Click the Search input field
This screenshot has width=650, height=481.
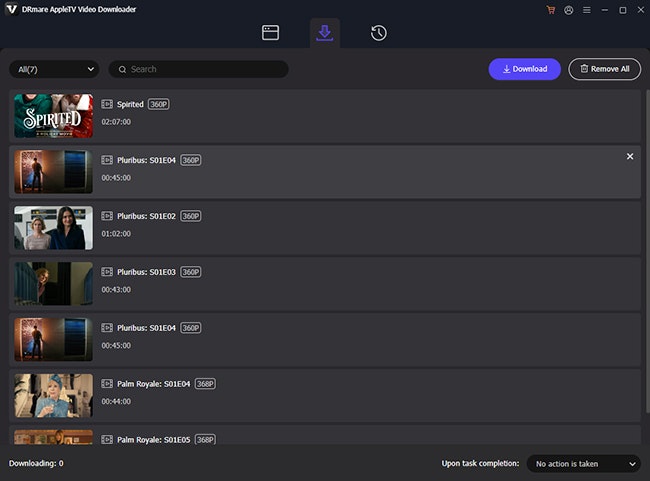pyautogui.click(x=199, y=69)
